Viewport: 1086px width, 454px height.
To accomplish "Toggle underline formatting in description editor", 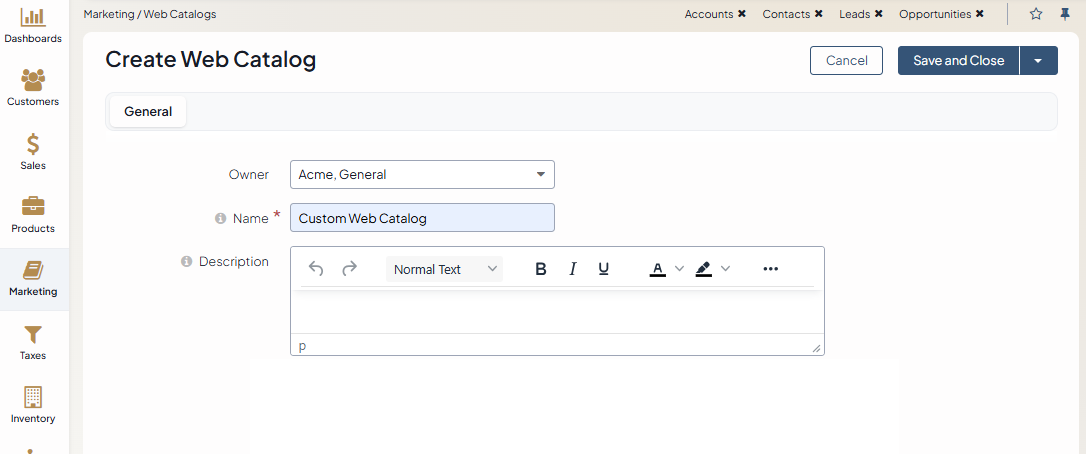I will [x=604, y=269].
